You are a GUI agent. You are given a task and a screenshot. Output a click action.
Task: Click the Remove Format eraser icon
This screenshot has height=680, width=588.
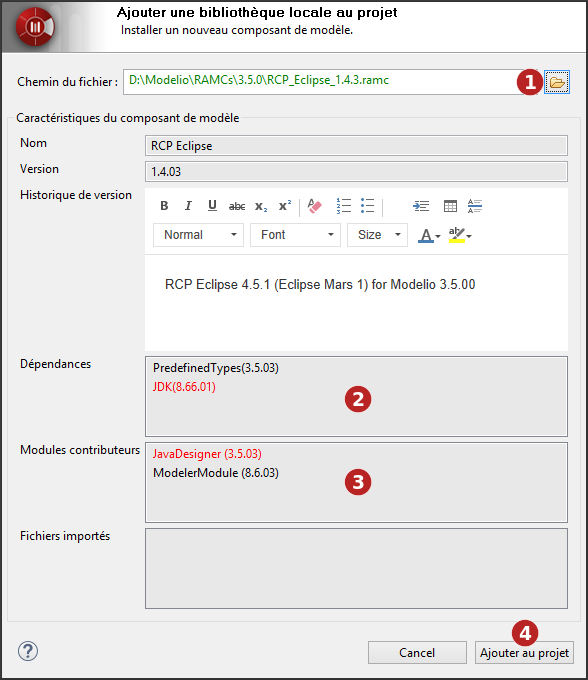tap(314, 206)
